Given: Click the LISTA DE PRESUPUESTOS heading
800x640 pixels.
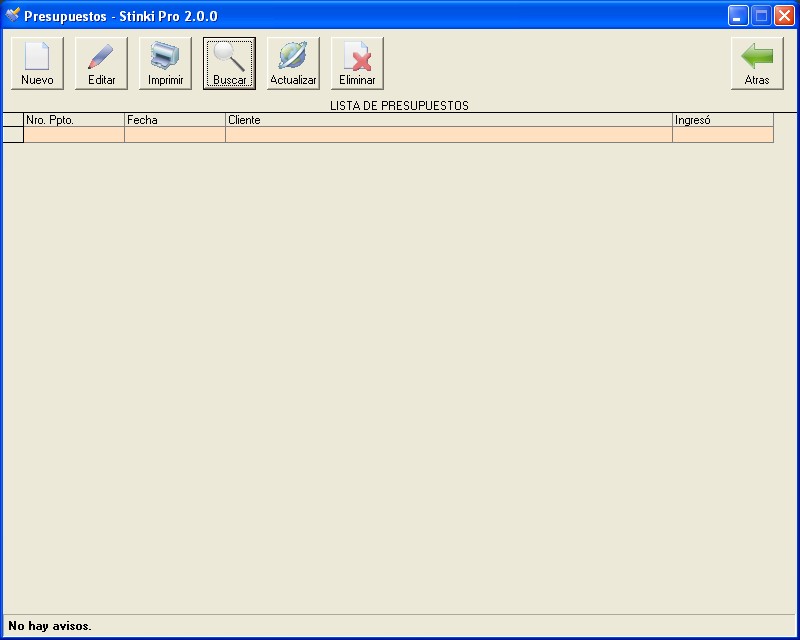Looking at the screenshot, I should click(x=399, y=106).
